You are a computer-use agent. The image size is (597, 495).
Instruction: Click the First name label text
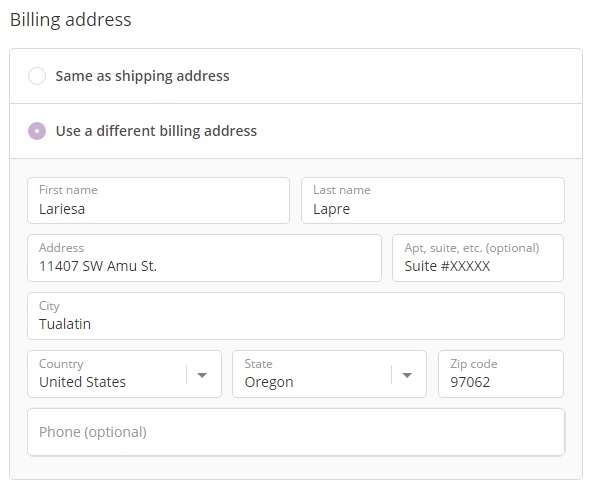coord(68,190)
